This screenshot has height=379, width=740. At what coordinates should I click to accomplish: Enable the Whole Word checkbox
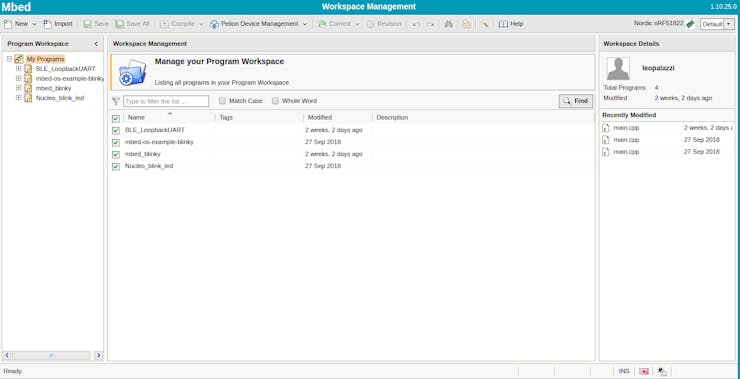coord(276,101)
